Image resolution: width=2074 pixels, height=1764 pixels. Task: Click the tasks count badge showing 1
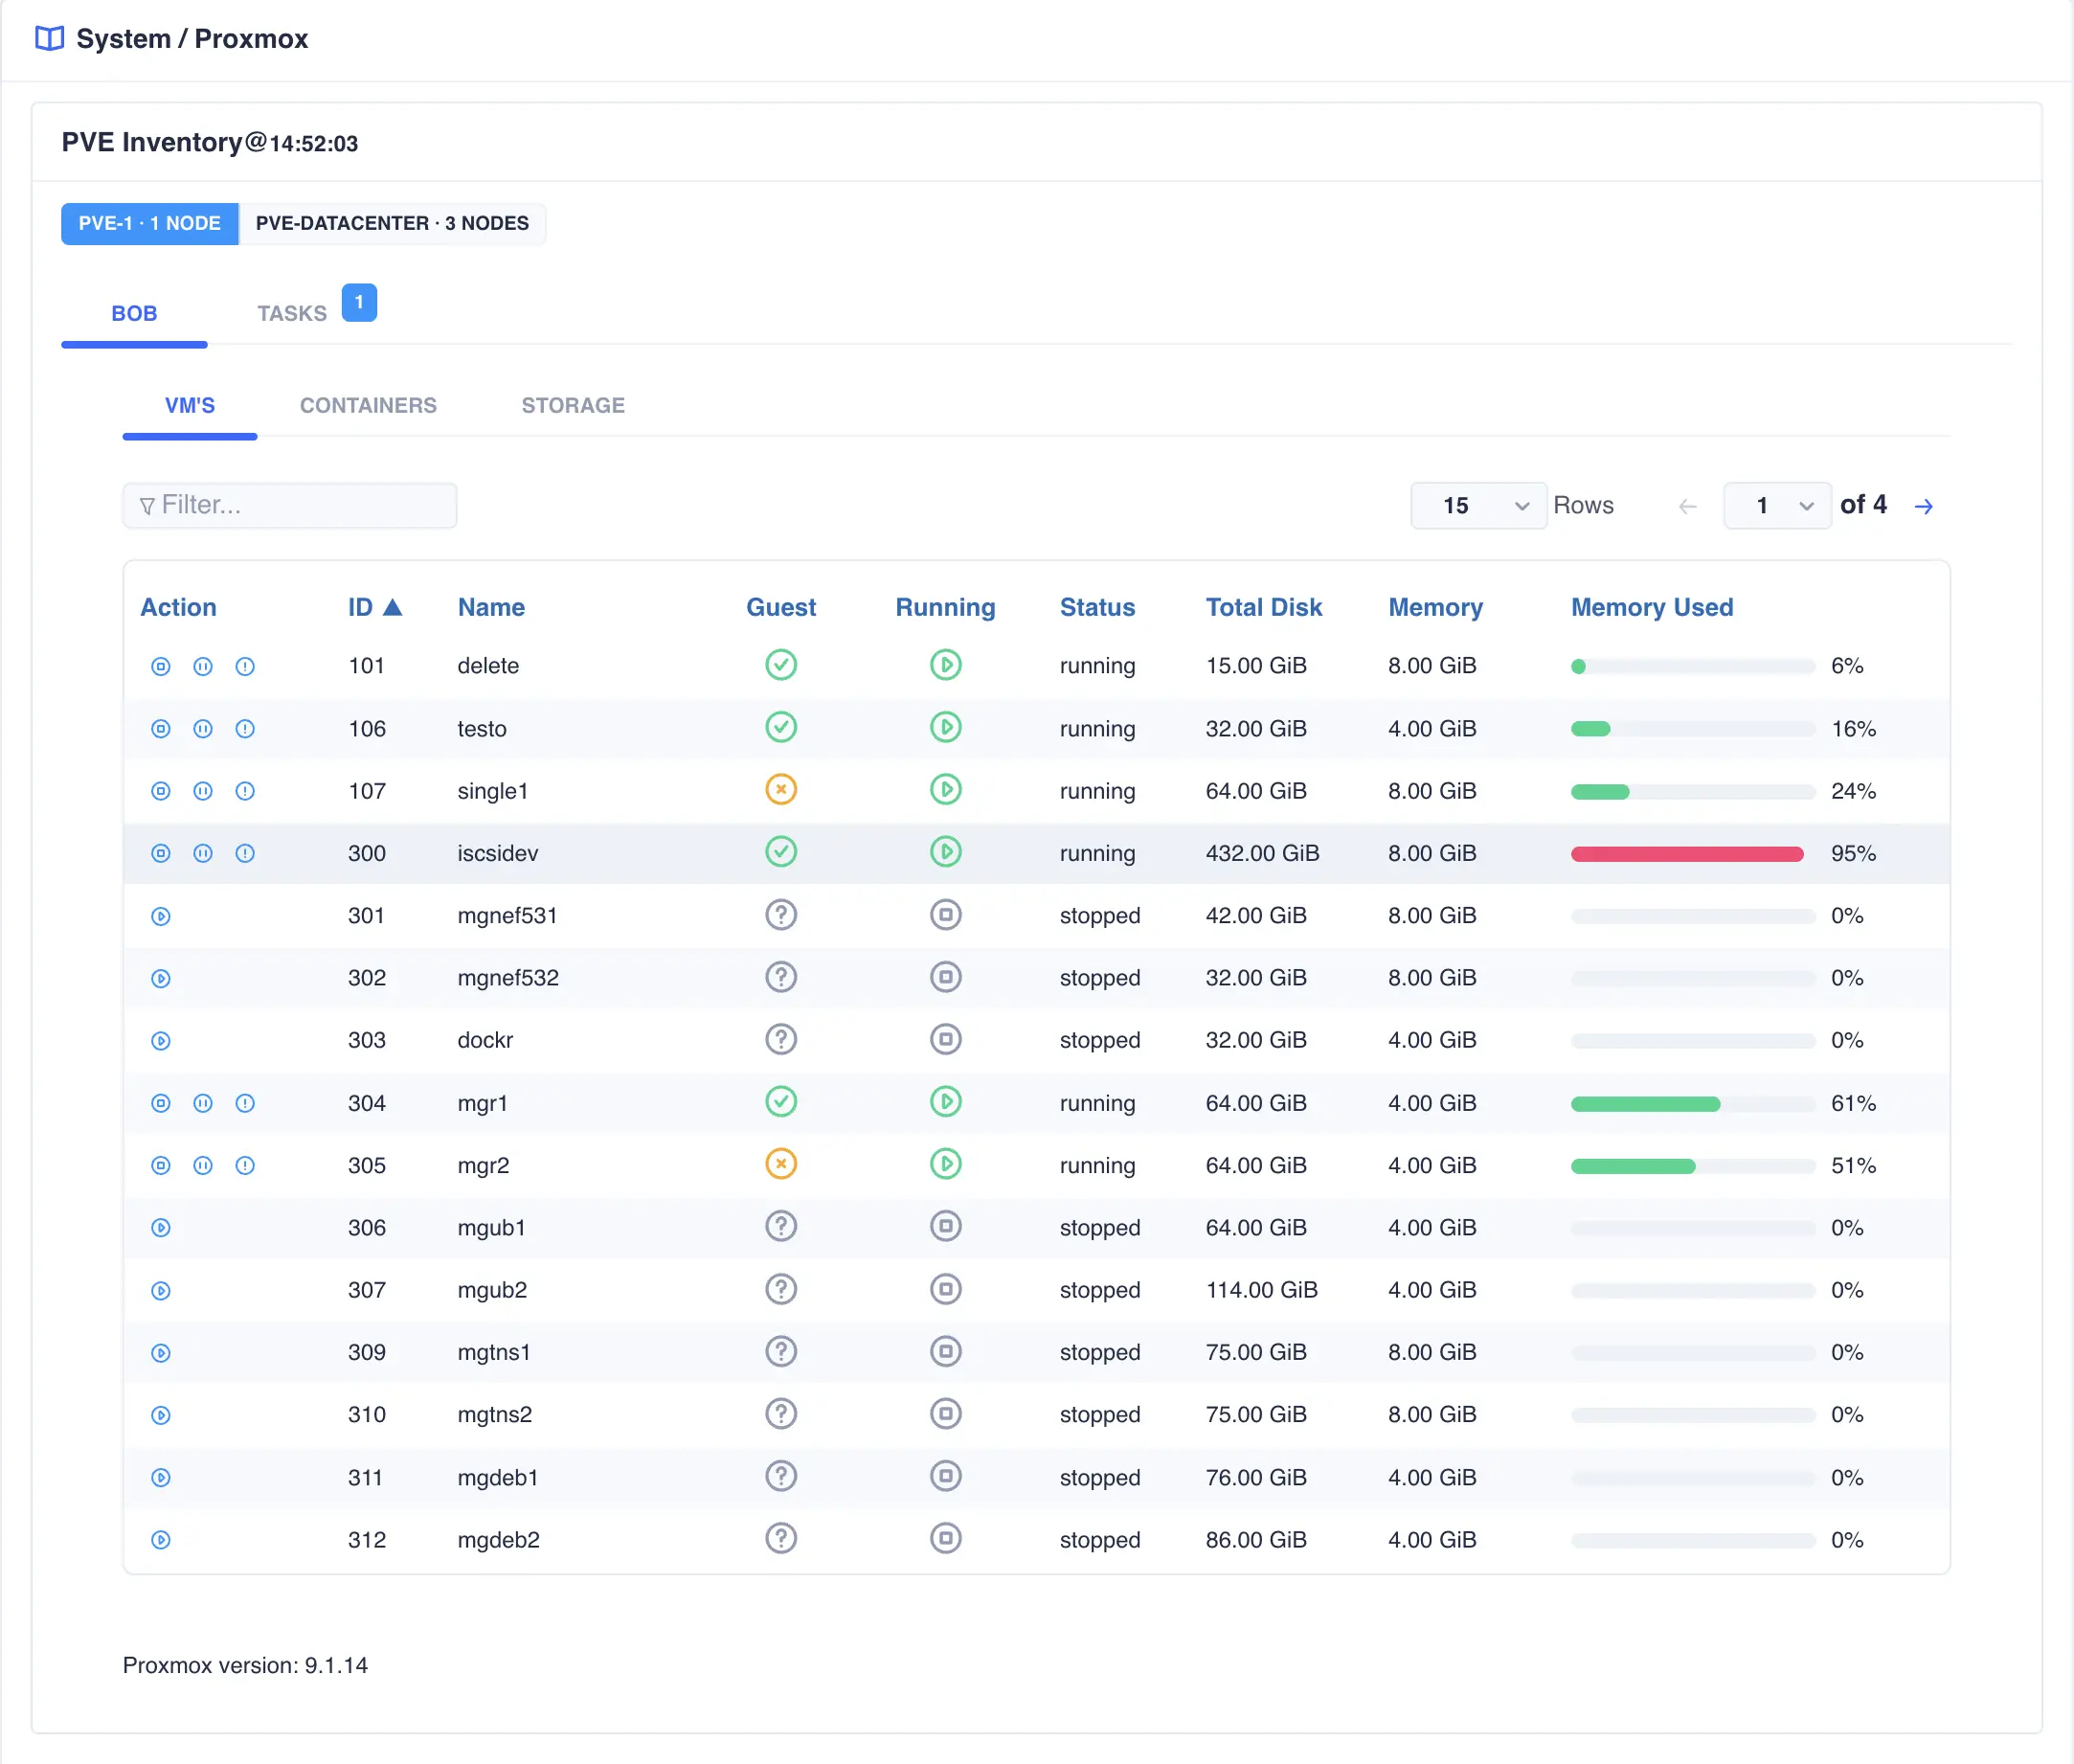point(359,303)
